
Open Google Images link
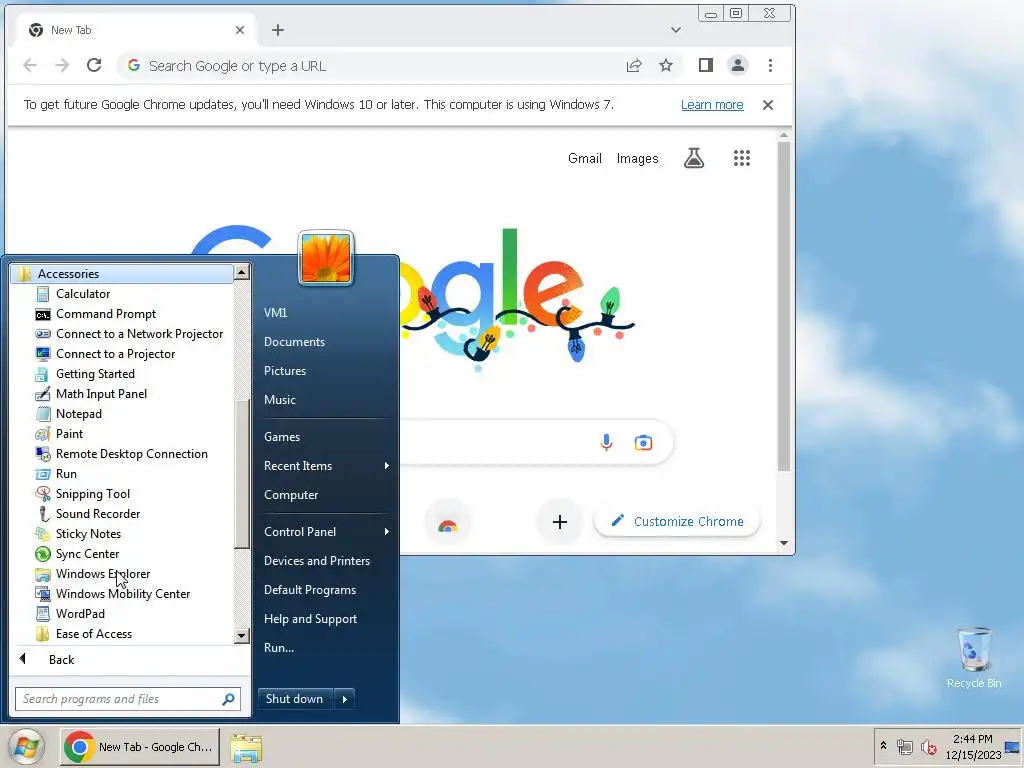(x=637, y=159)
